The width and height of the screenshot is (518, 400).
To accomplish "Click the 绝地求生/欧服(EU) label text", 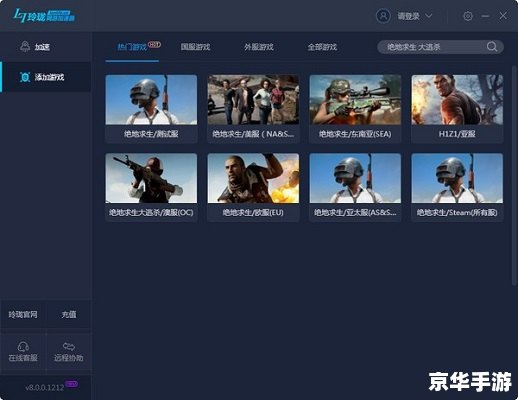I will tap(253, 213).
